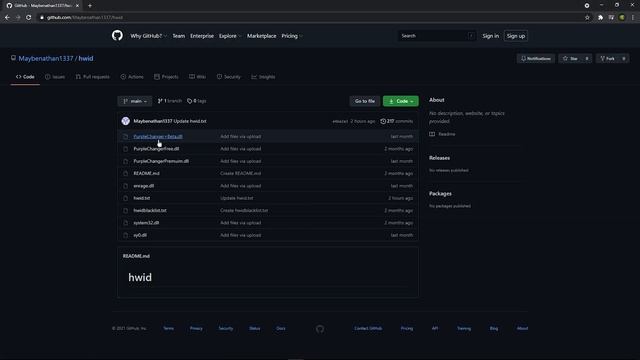Expand the Why GitHub? menu
This screenshot has width=640, height=360.
149,36
